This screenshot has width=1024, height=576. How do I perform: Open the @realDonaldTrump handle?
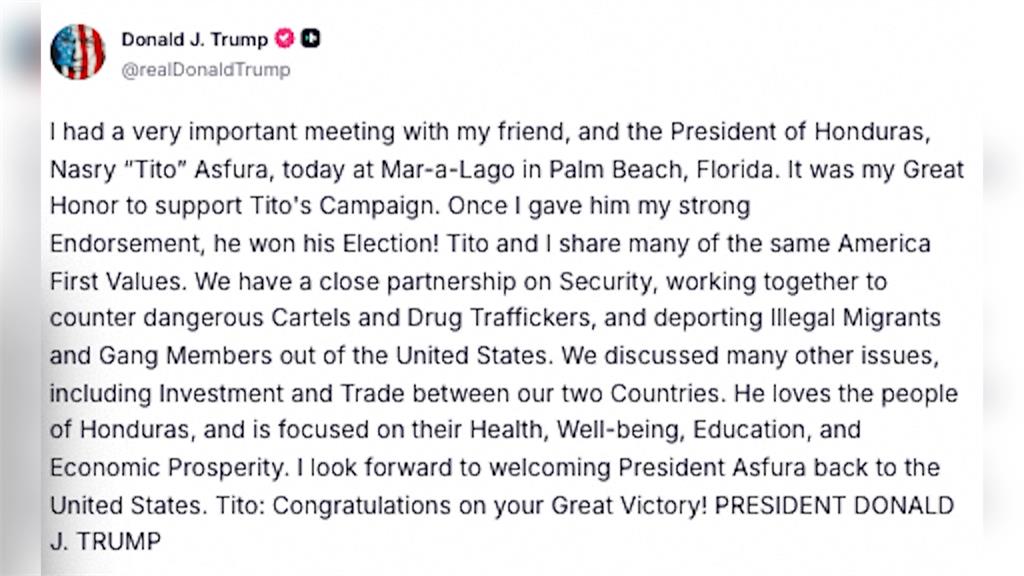click(206, 70)
